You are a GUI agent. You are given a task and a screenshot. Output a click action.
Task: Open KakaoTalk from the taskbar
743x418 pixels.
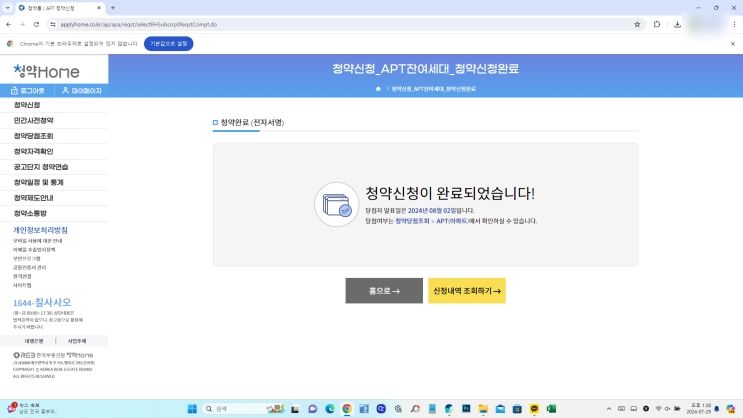534,409
